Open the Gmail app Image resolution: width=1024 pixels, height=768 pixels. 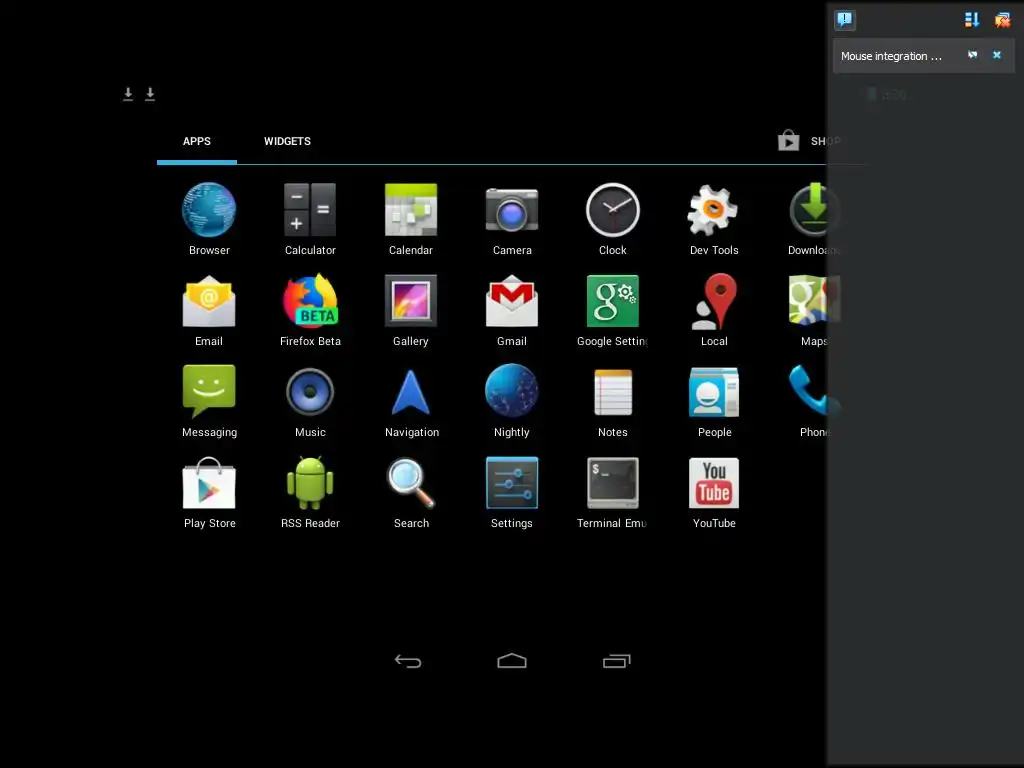(x=512, y=310)
